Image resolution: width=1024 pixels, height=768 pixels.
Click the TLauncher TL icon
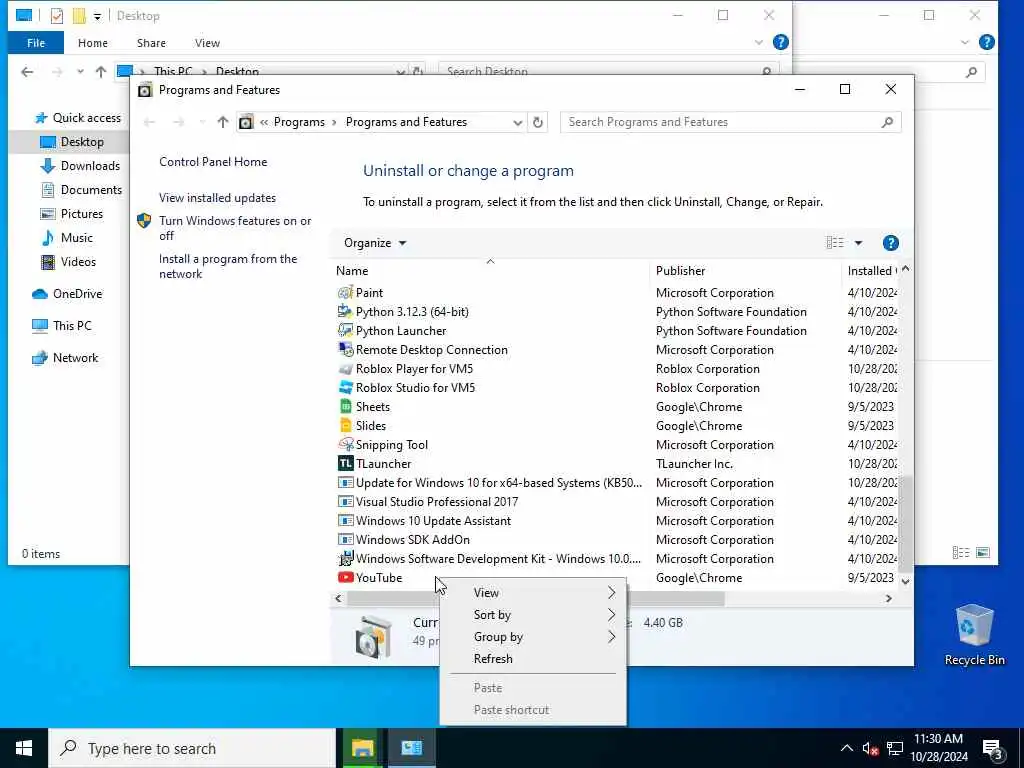point(345,464)
